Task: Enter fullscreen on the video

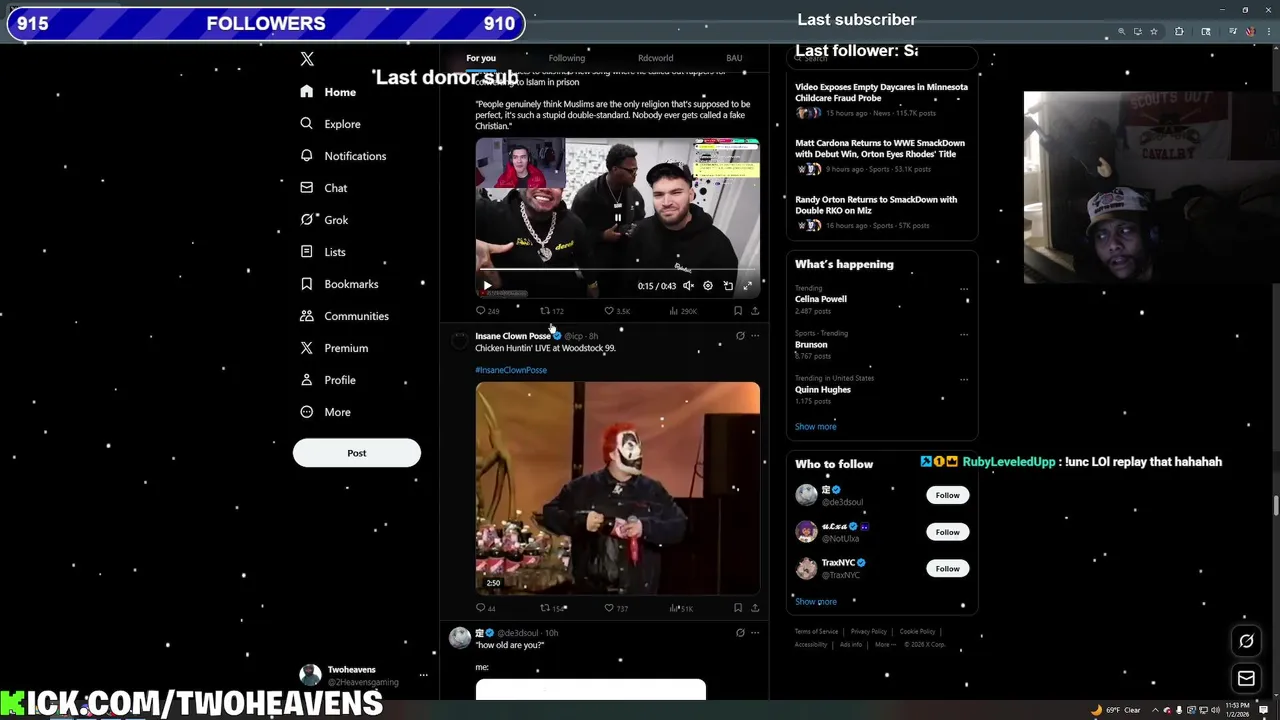Action: (747, 286)
